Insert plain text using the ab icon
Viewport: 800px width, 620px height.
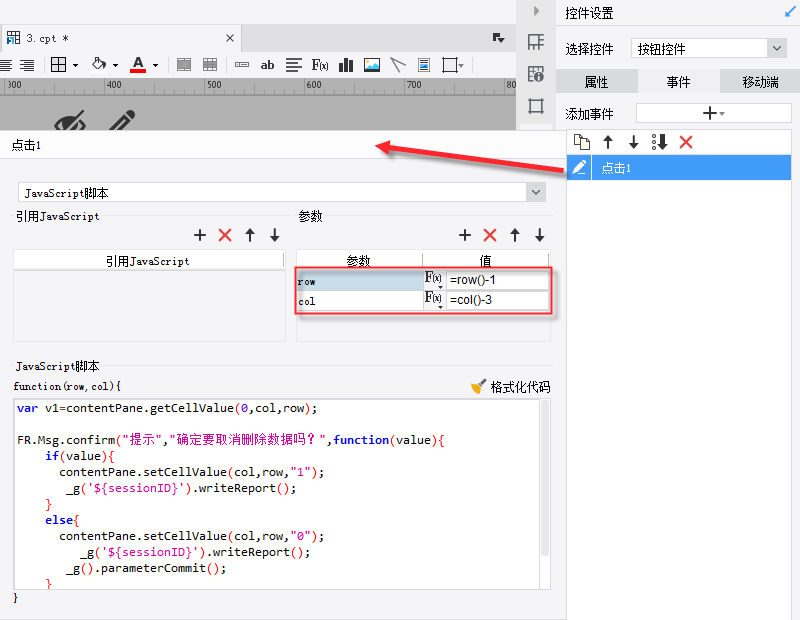267,65
